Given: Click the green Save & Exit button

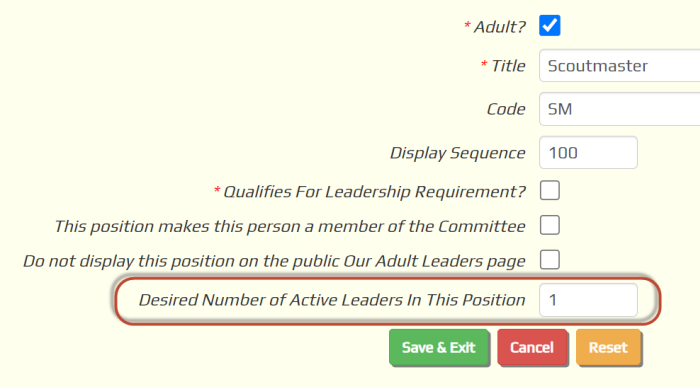Looking at the screenshot, I should pos(439,347).
